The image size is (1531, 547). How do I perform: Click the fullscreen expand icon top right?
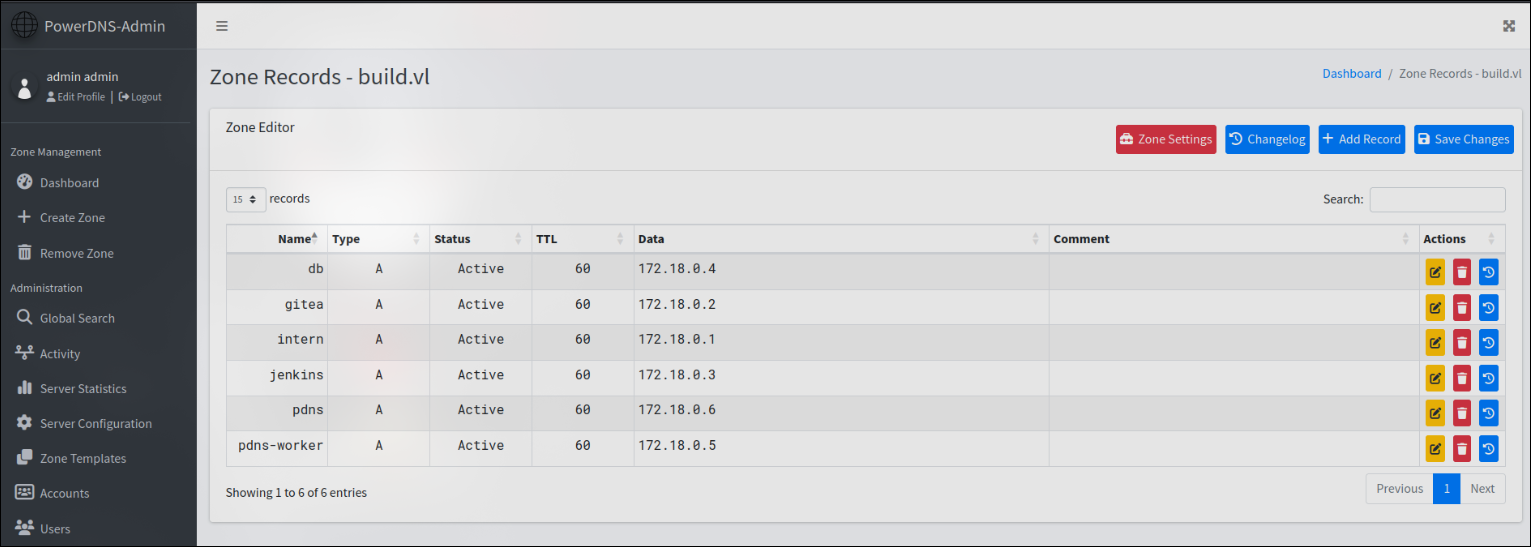[1509, 26]
